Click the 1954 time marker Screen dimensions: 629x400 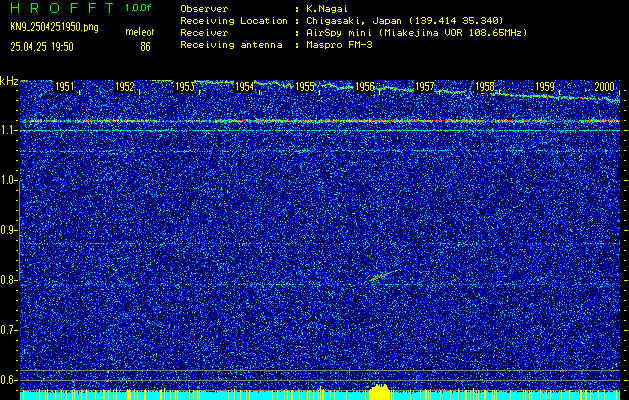point(245,87)
